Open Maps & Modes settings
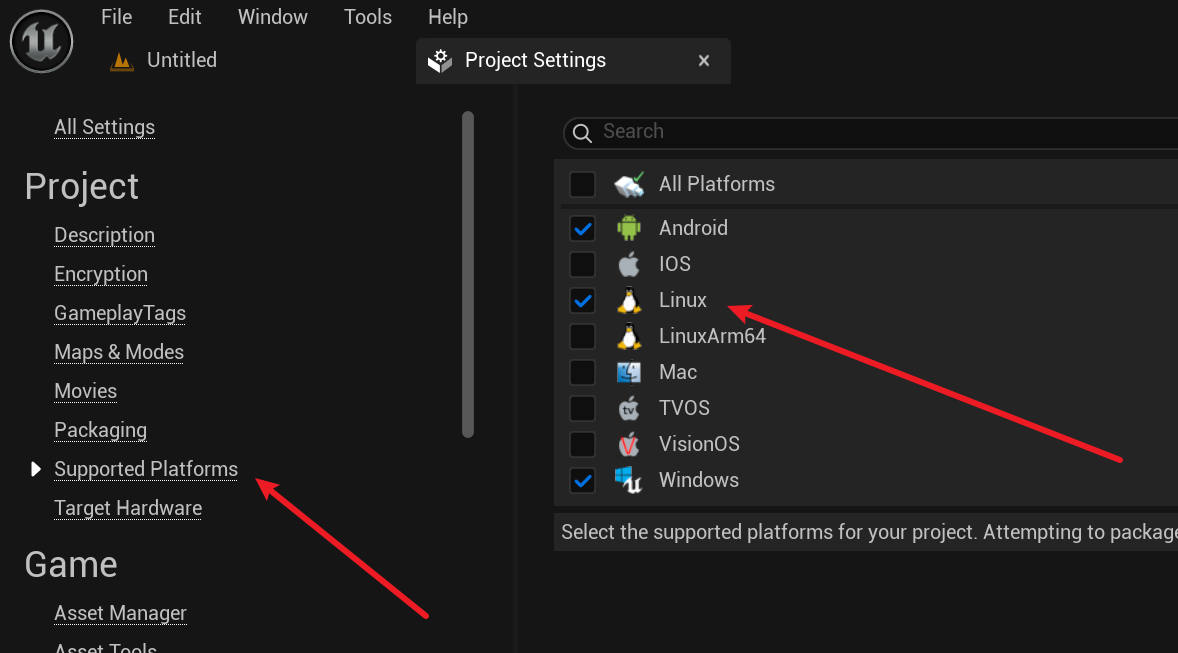The image size is (1178, 653). pos(119,352)
